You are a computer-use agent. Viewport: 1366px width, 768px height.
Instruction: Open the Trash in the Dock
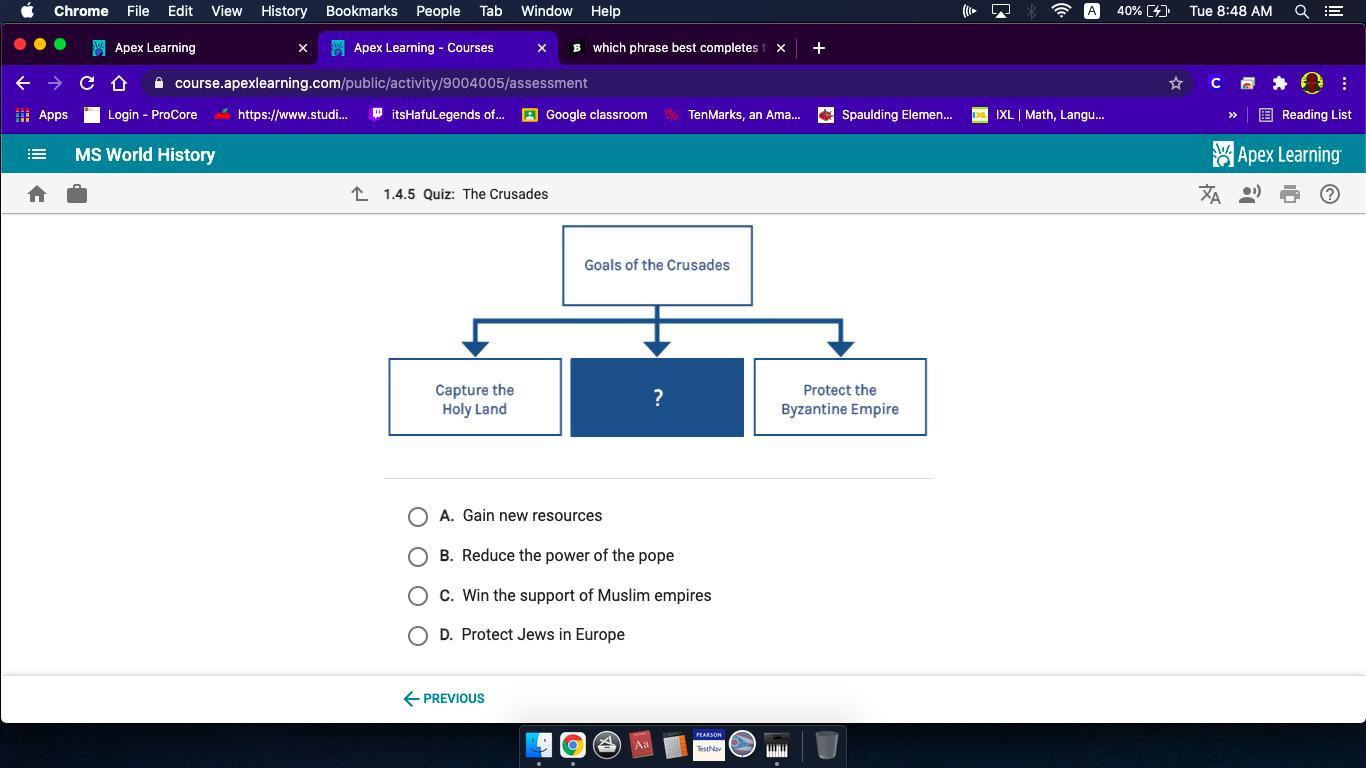point(826,745)
